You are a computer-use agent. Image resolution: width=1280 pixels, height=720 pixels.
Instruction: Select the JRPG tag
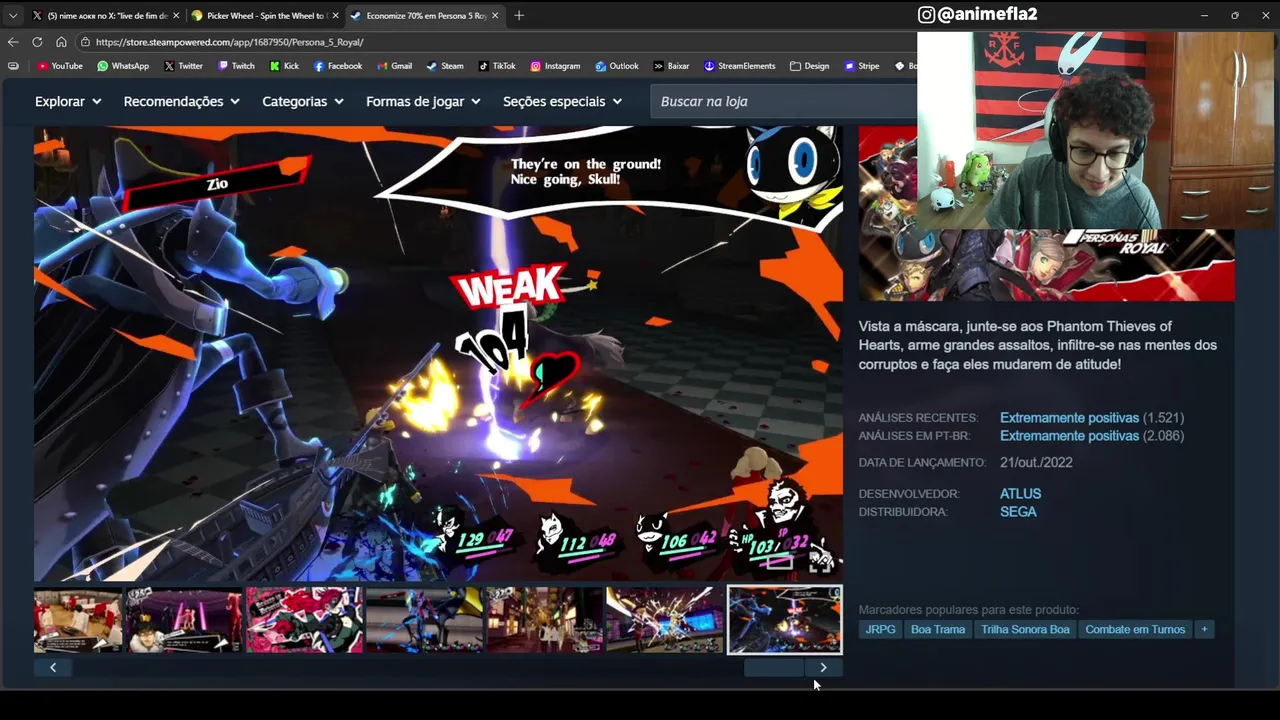click(x=880, y=629)
